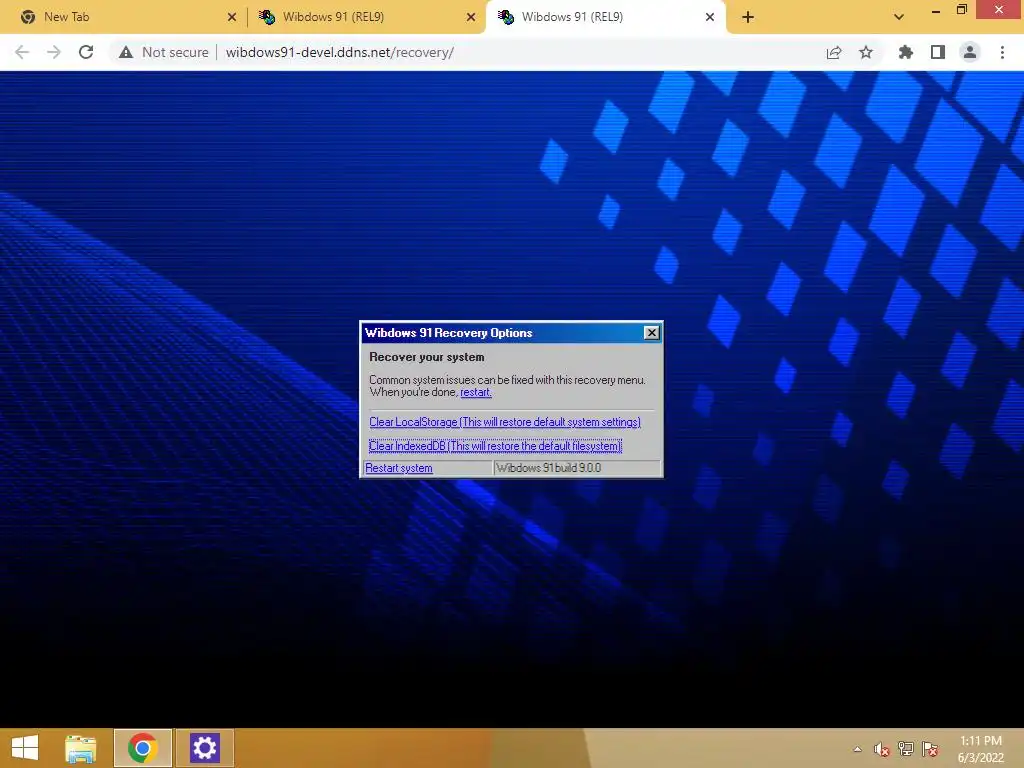Go back using the browser back arrow
This screenshot has height=768, width=1024.
point(22,52)
